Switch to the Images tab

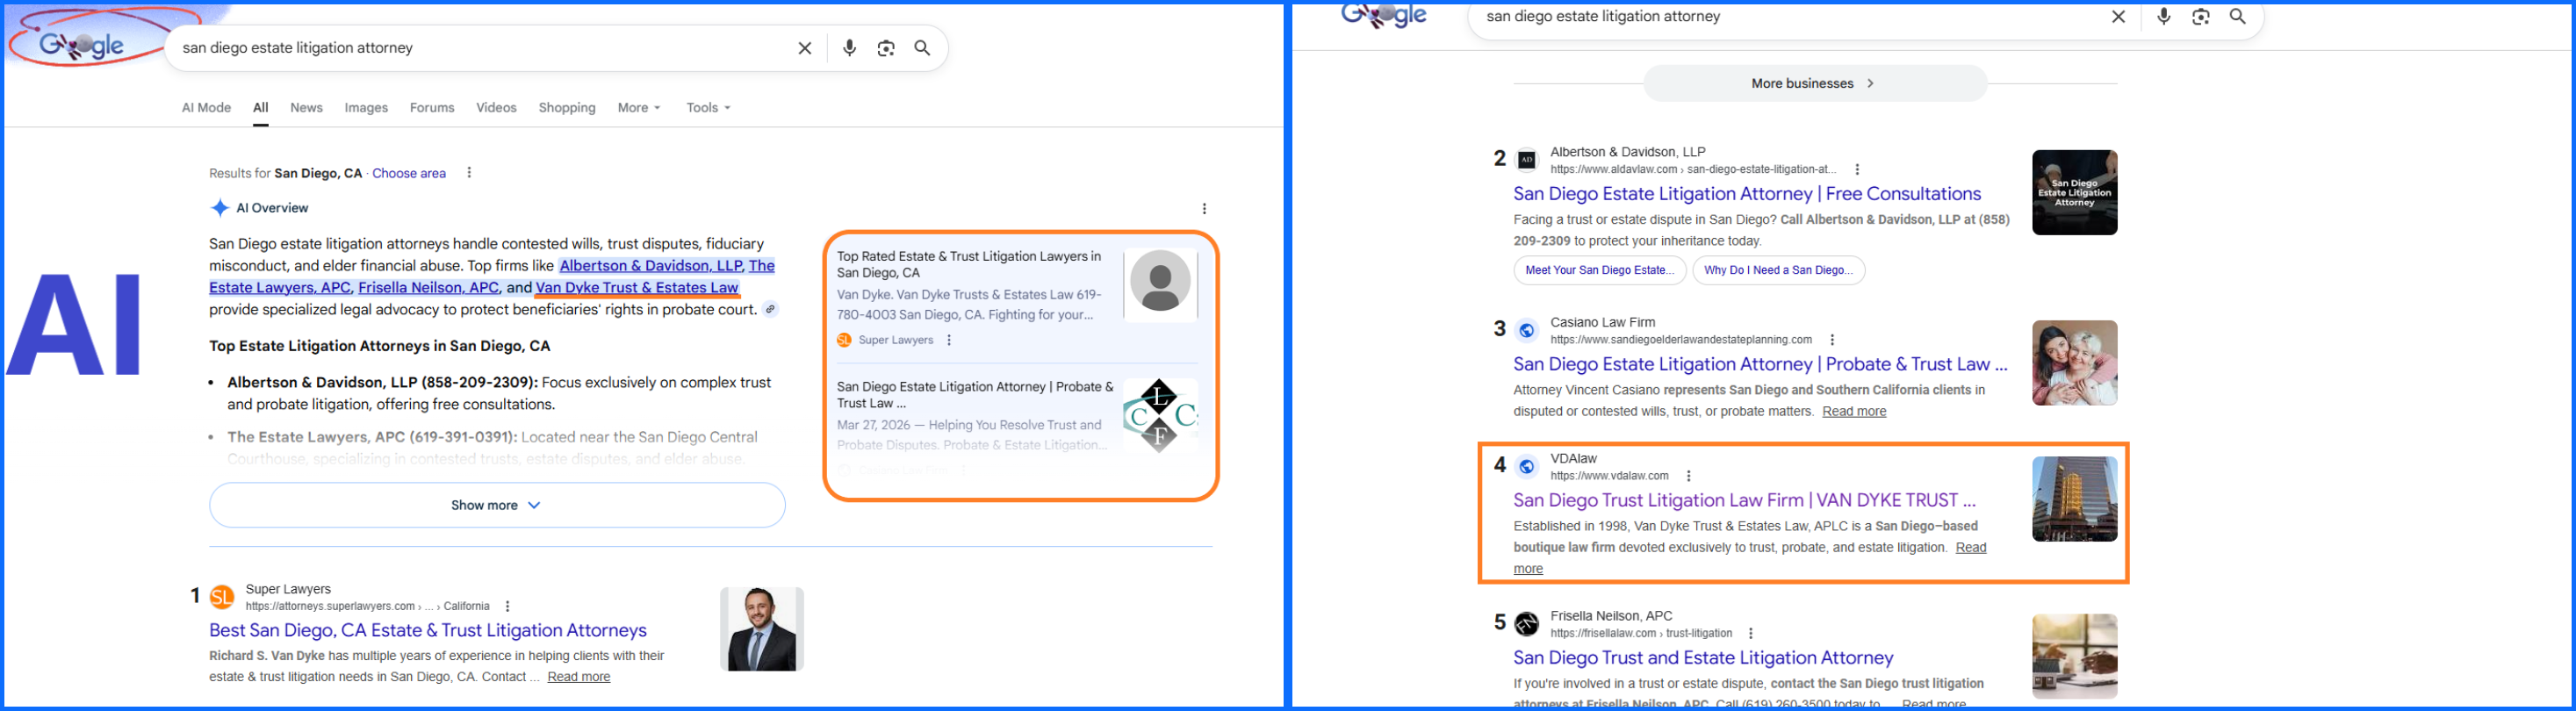366,108
